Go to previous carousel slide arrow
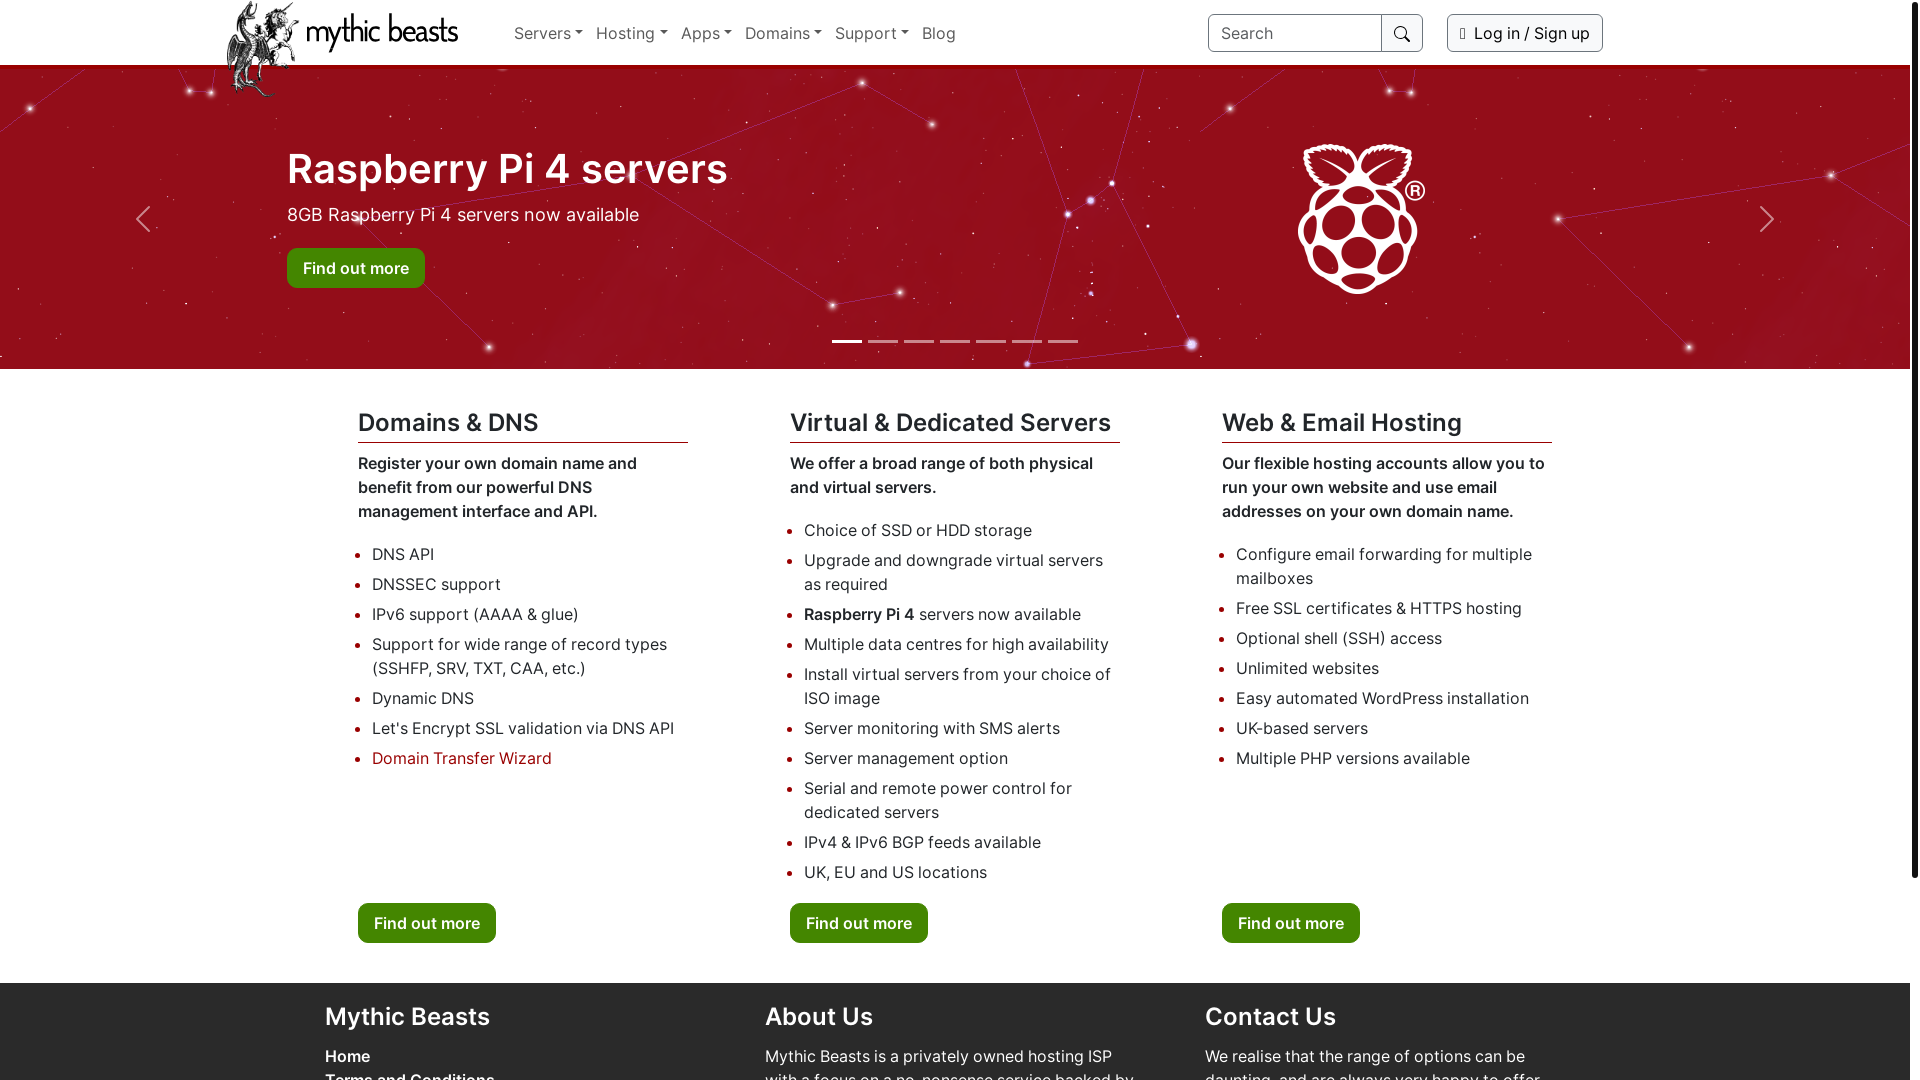This screenshot has width=1920, height=1080. pyautogui.click(x=143, y=219)
